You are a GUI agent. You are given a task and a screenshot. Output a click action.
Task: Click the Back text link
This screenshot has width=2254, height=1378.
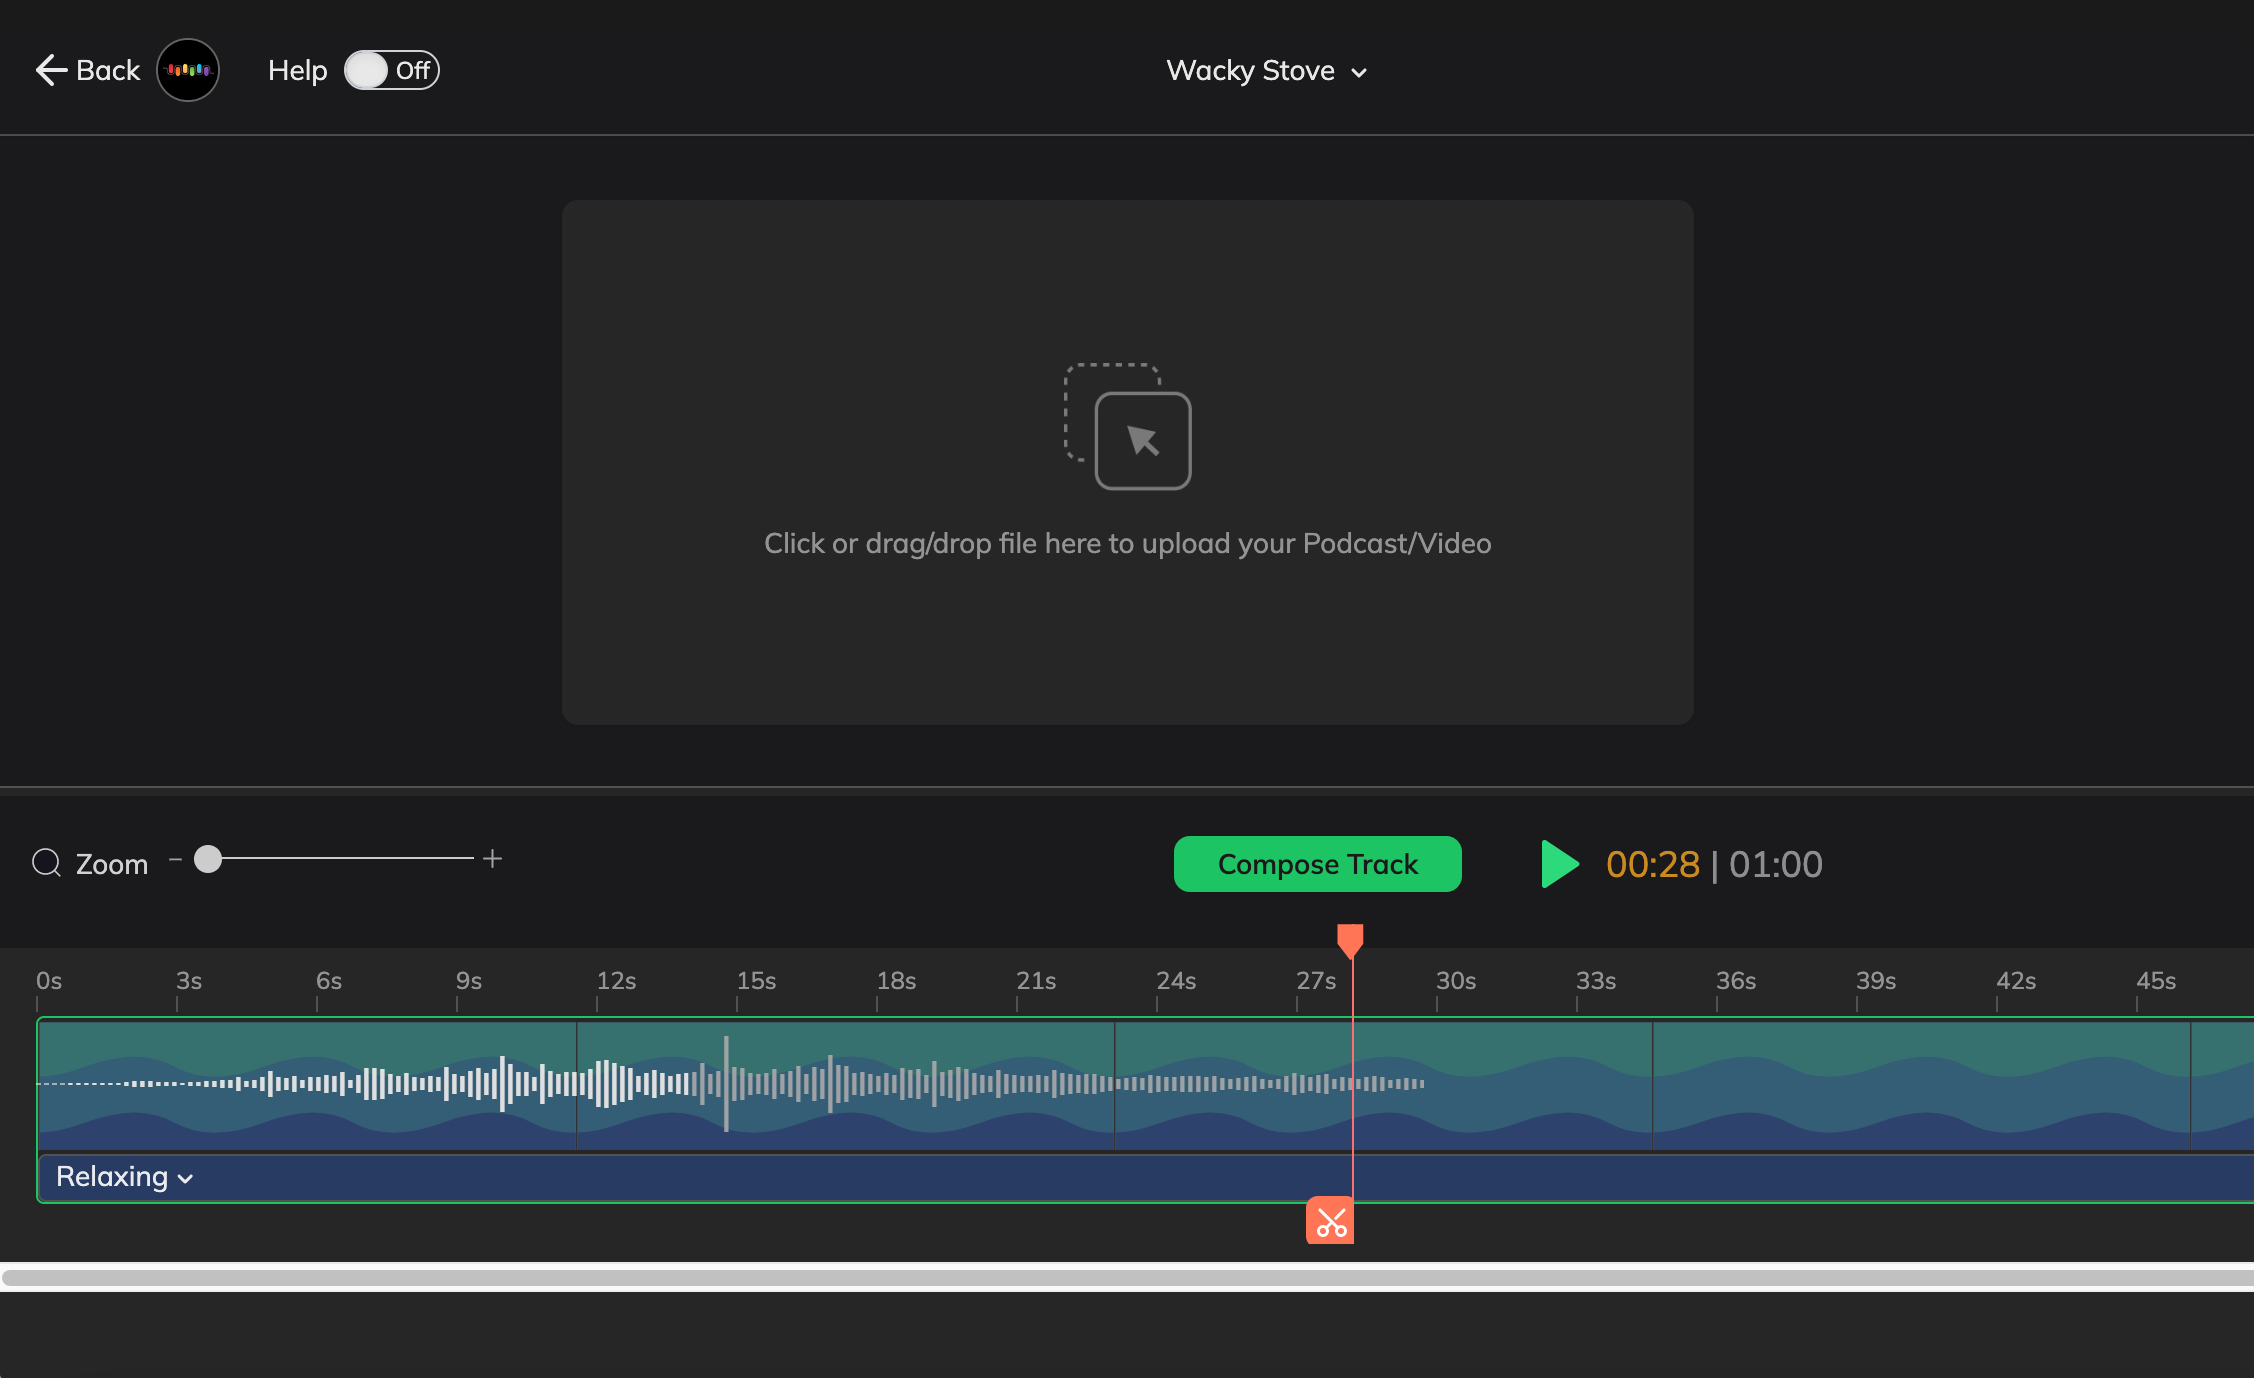[x=108, y=70]
